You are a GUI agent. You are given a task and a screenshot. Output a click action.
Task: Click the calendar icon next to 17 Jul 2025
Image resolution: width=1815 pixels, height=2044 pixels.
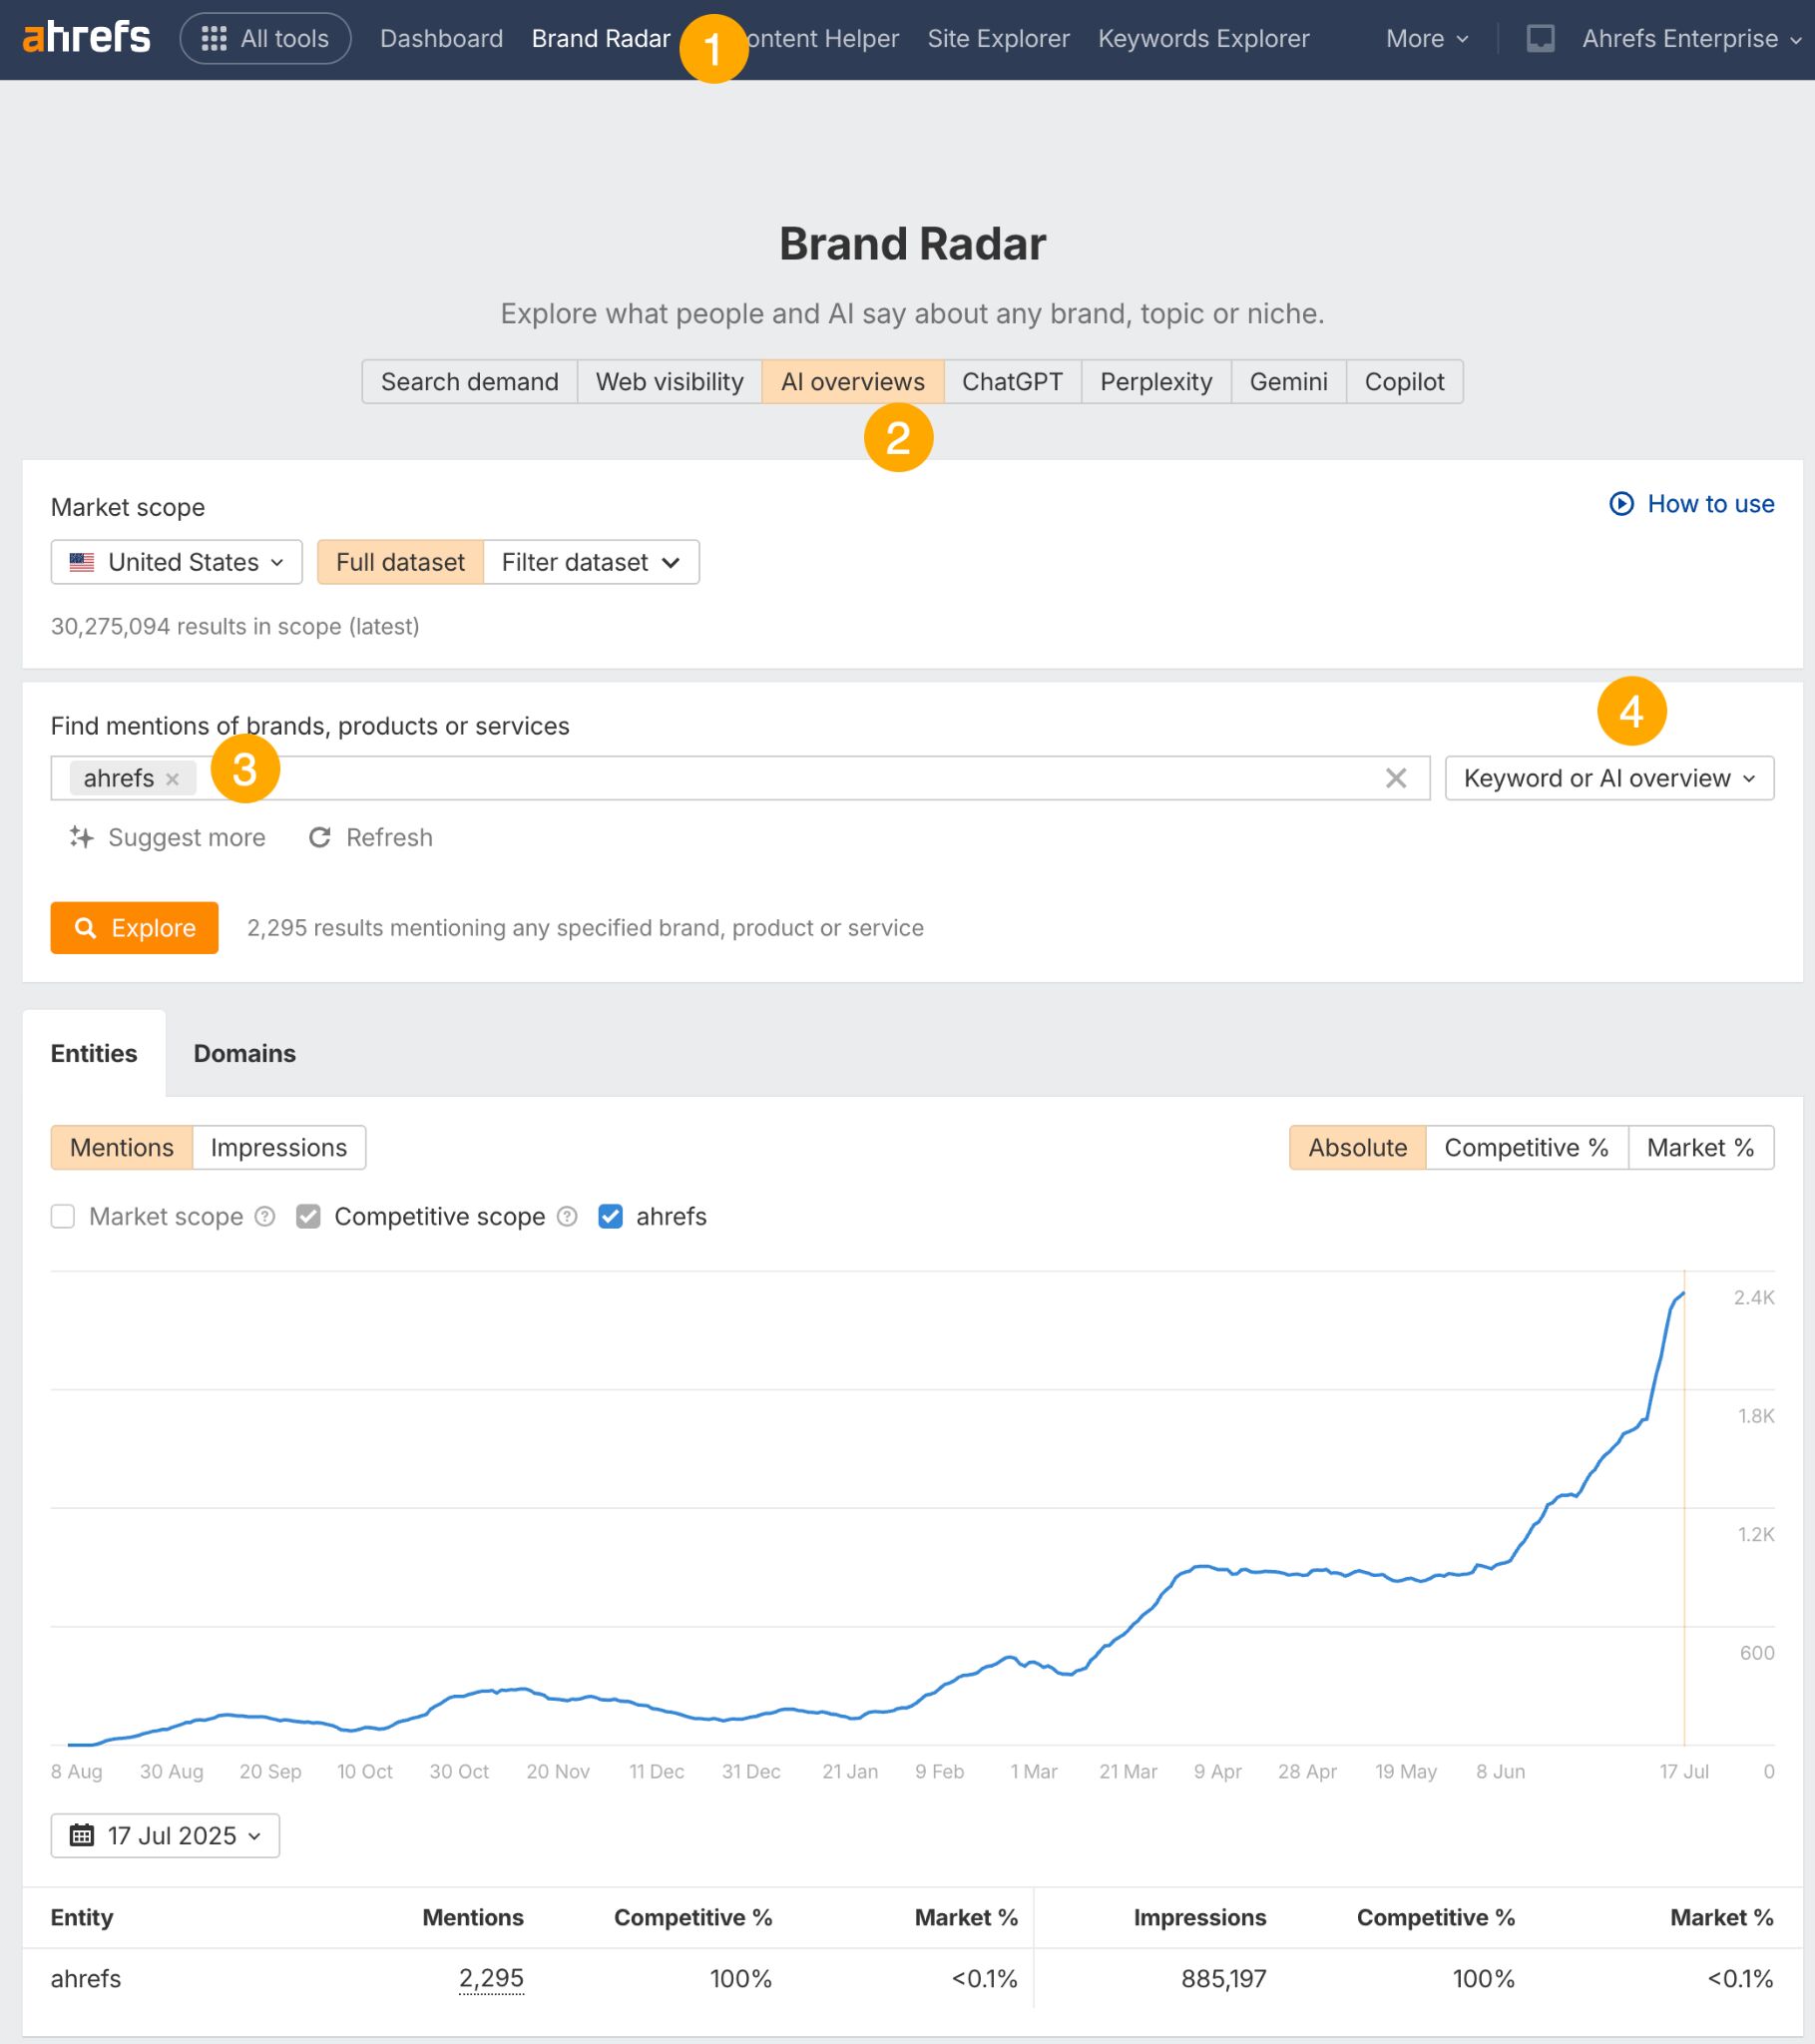click(84, 1835)
